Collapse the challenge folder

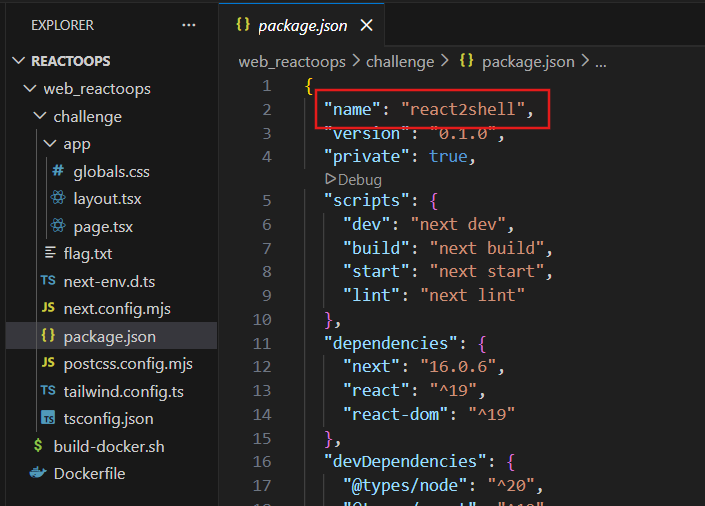tap(40, 116)
